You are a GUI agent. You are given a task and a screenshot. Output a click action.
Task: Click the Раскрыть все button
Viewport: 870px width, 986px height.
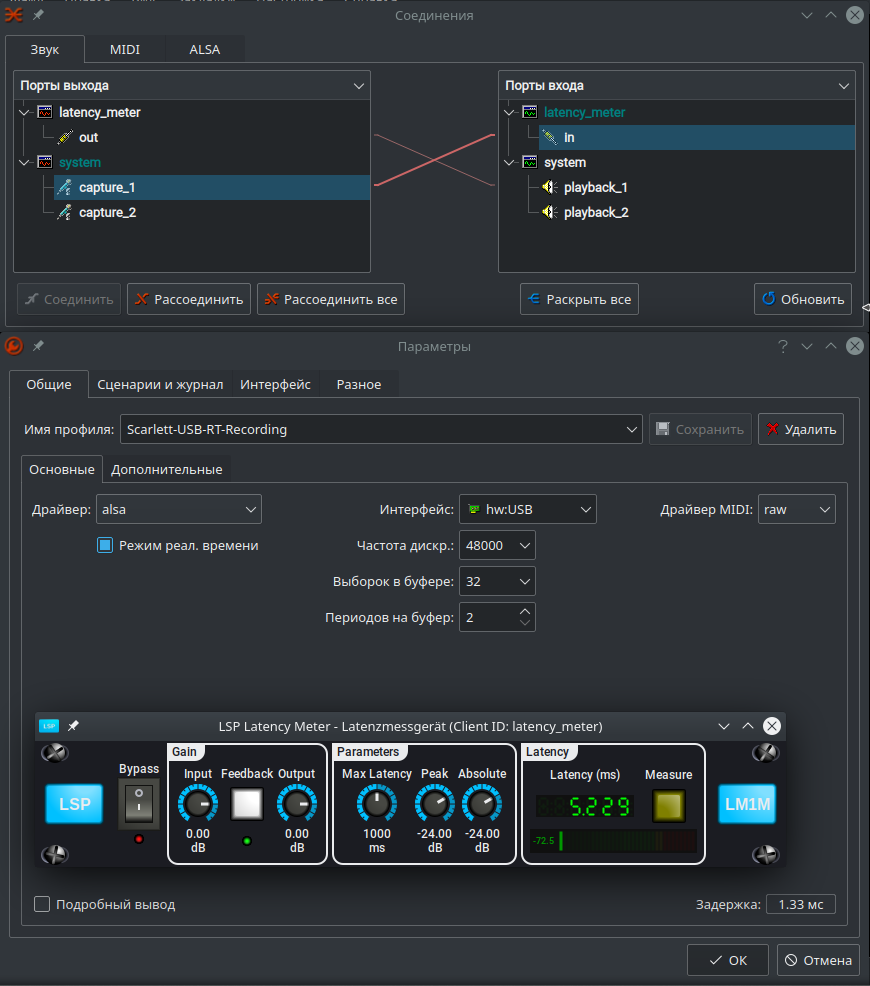(579, 299)
